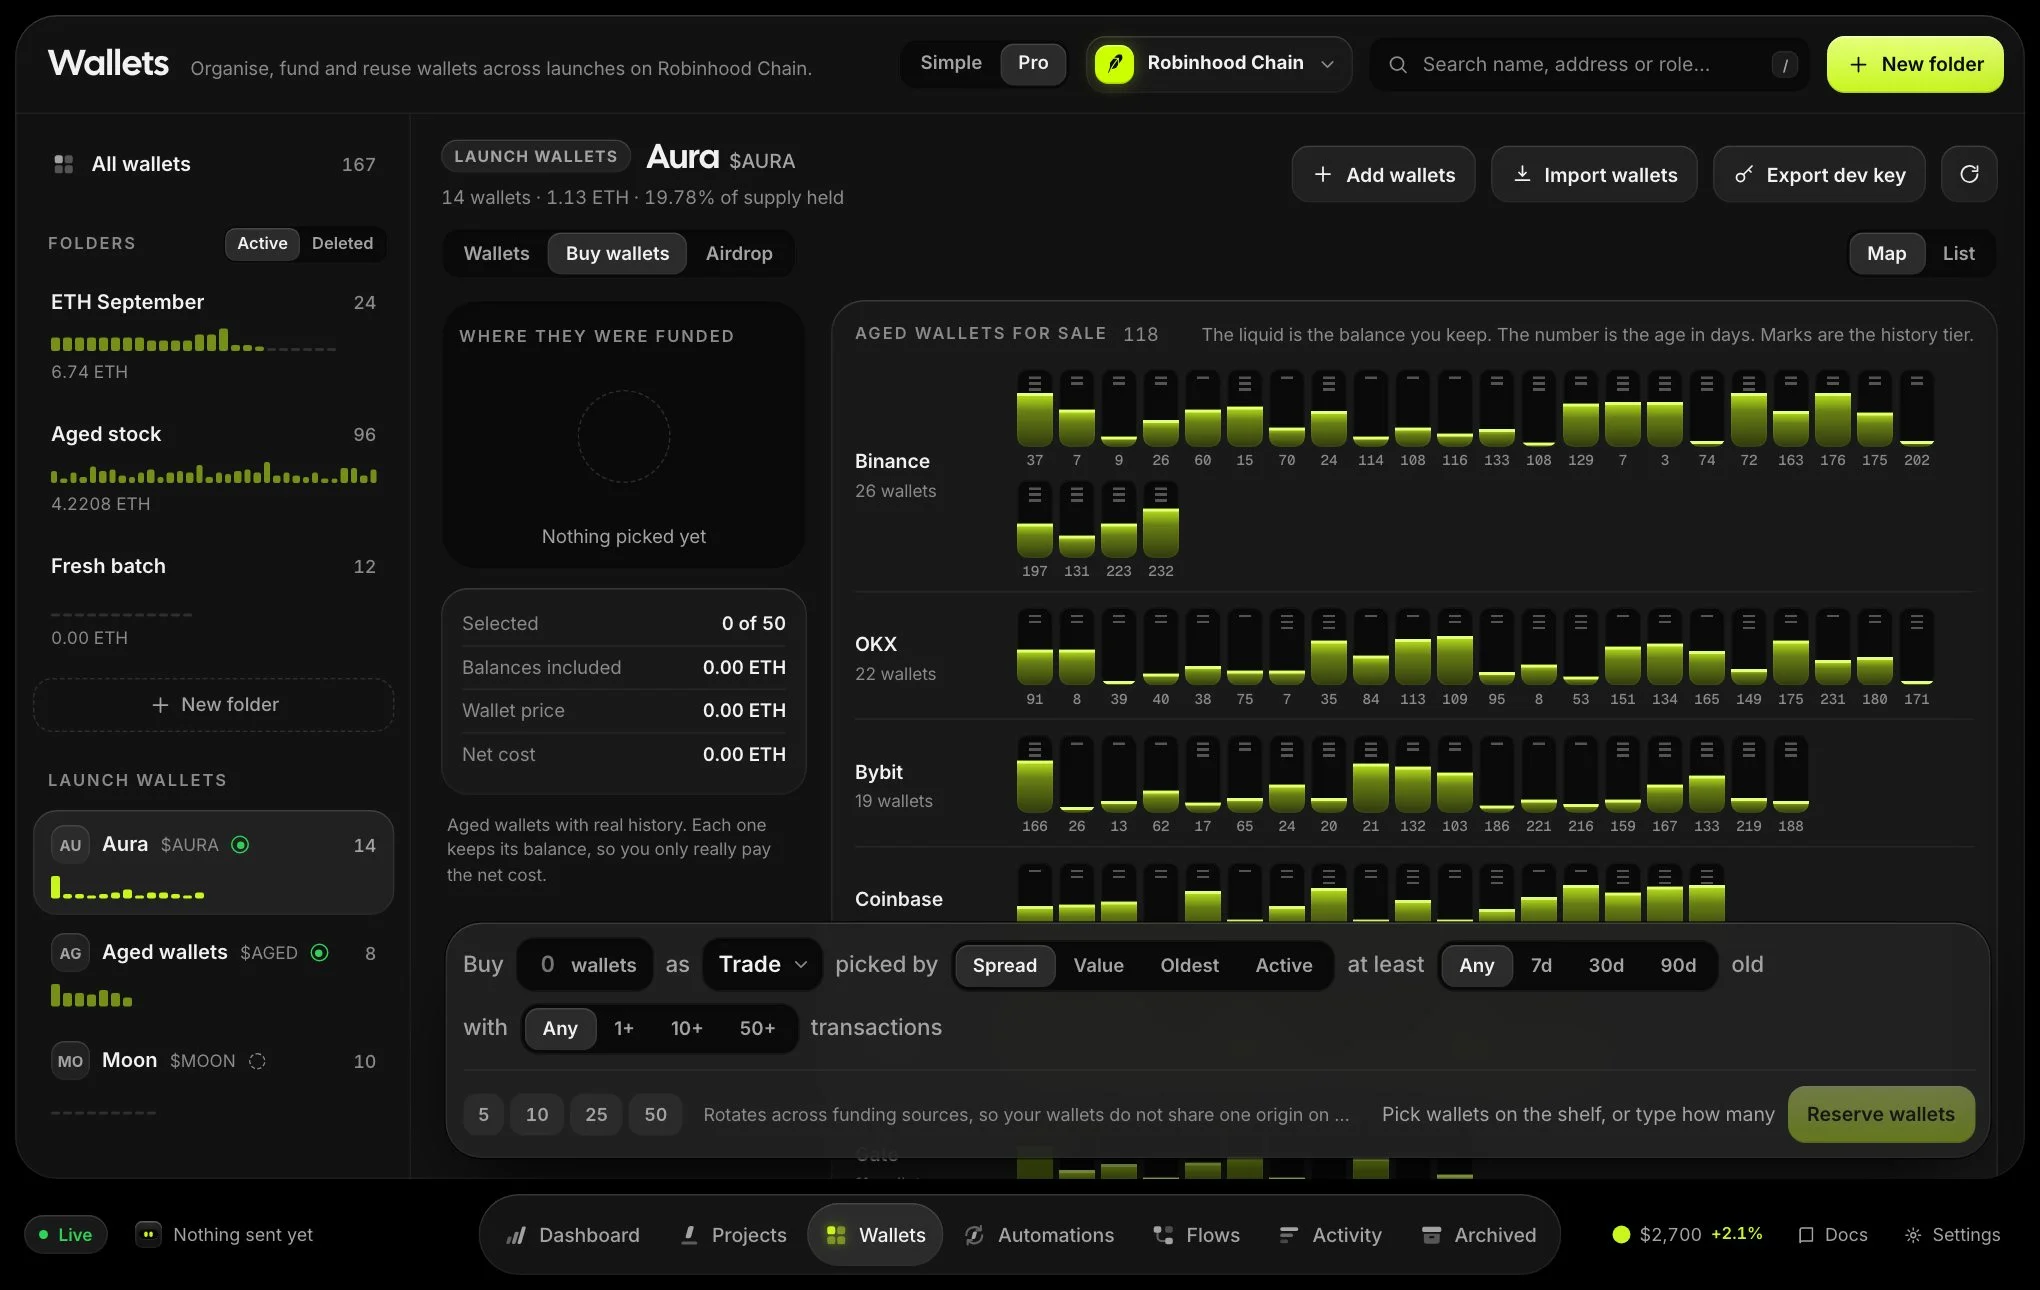This screenshot has height=1290, width=2040.
Task: Go to Activity in the bottom navigation
Action: click(x=1330, y=1235)
